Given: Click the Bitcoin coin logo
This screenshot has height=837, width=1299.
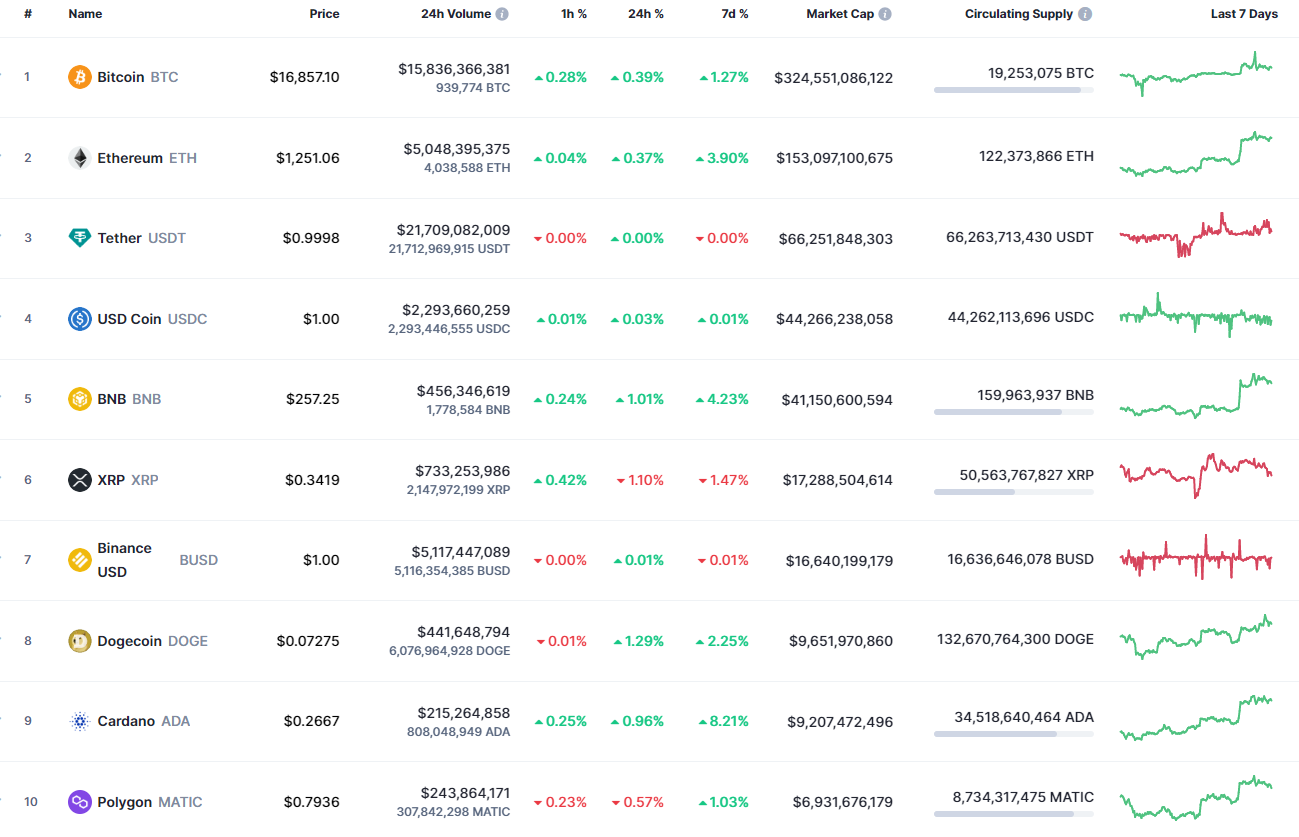Looking at the screenshot, I should [x=80, y=76].
